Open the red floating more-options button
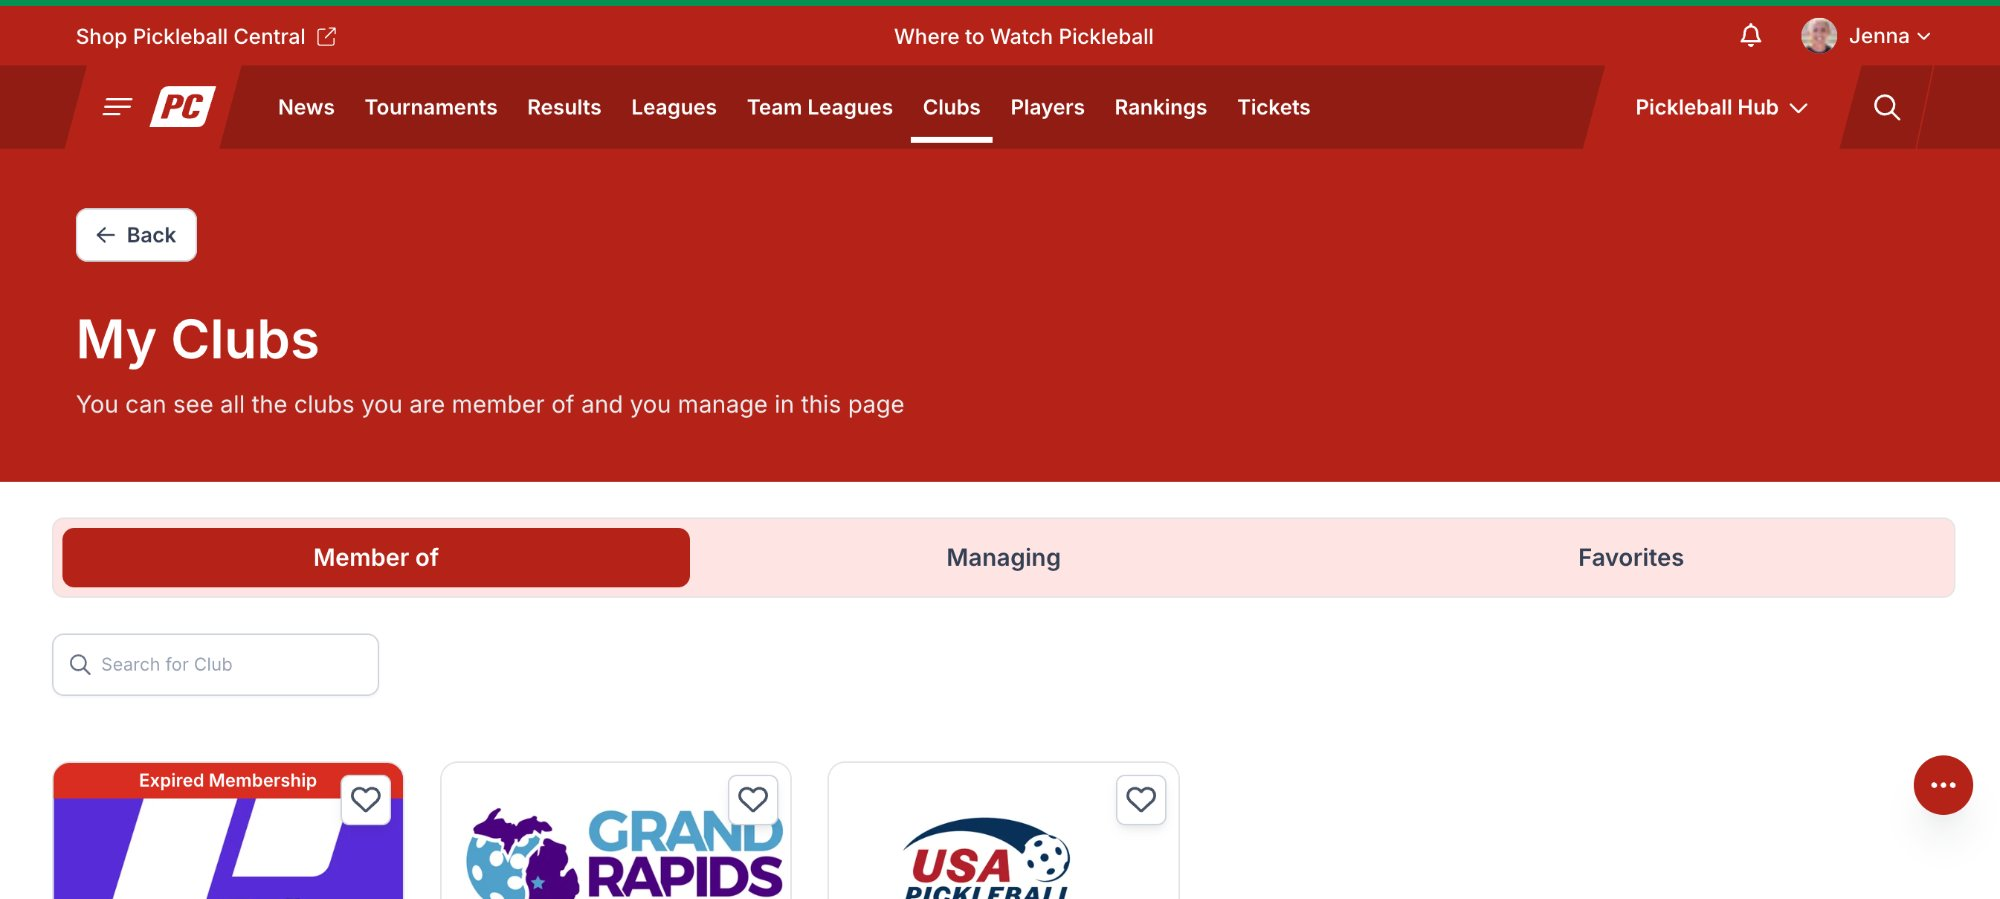The height and width of the screenshot is (899, 2000). pos(1943,785)
